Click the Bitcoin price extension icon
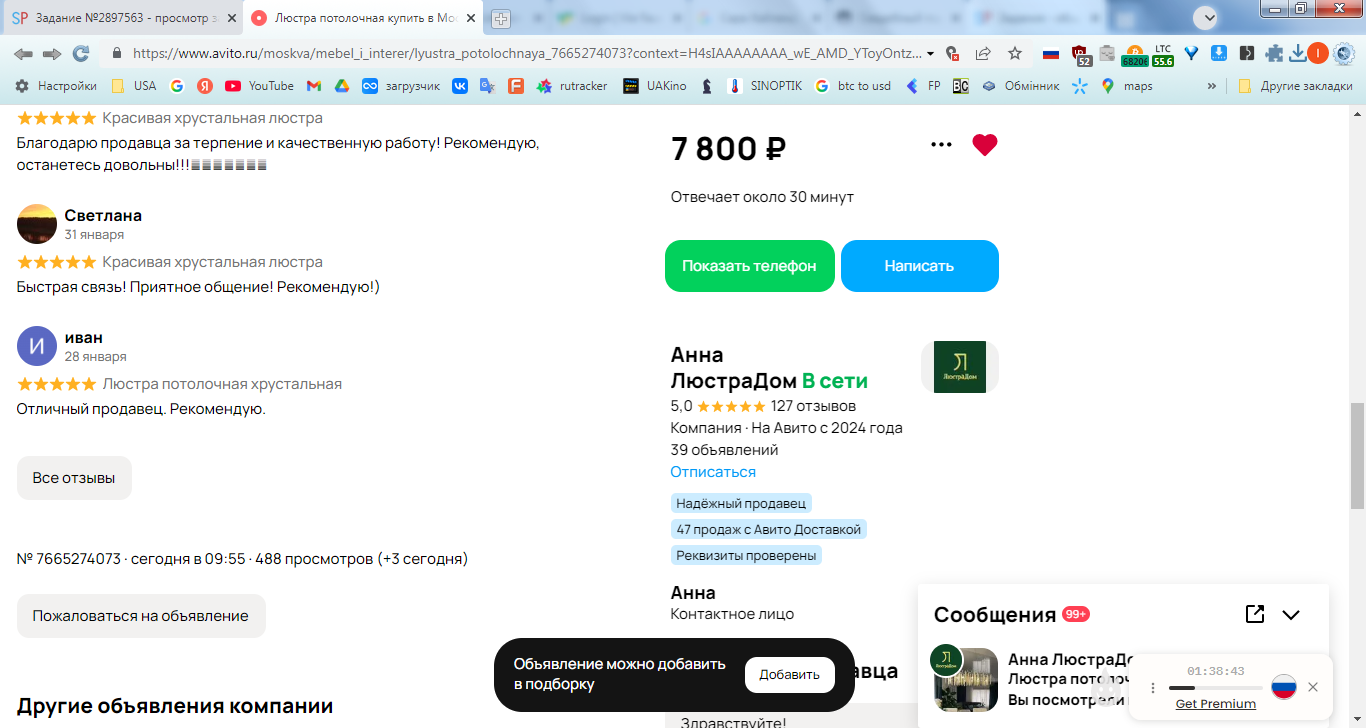The height and width of the screenshot is (728, 1366). coord(1135,55)
